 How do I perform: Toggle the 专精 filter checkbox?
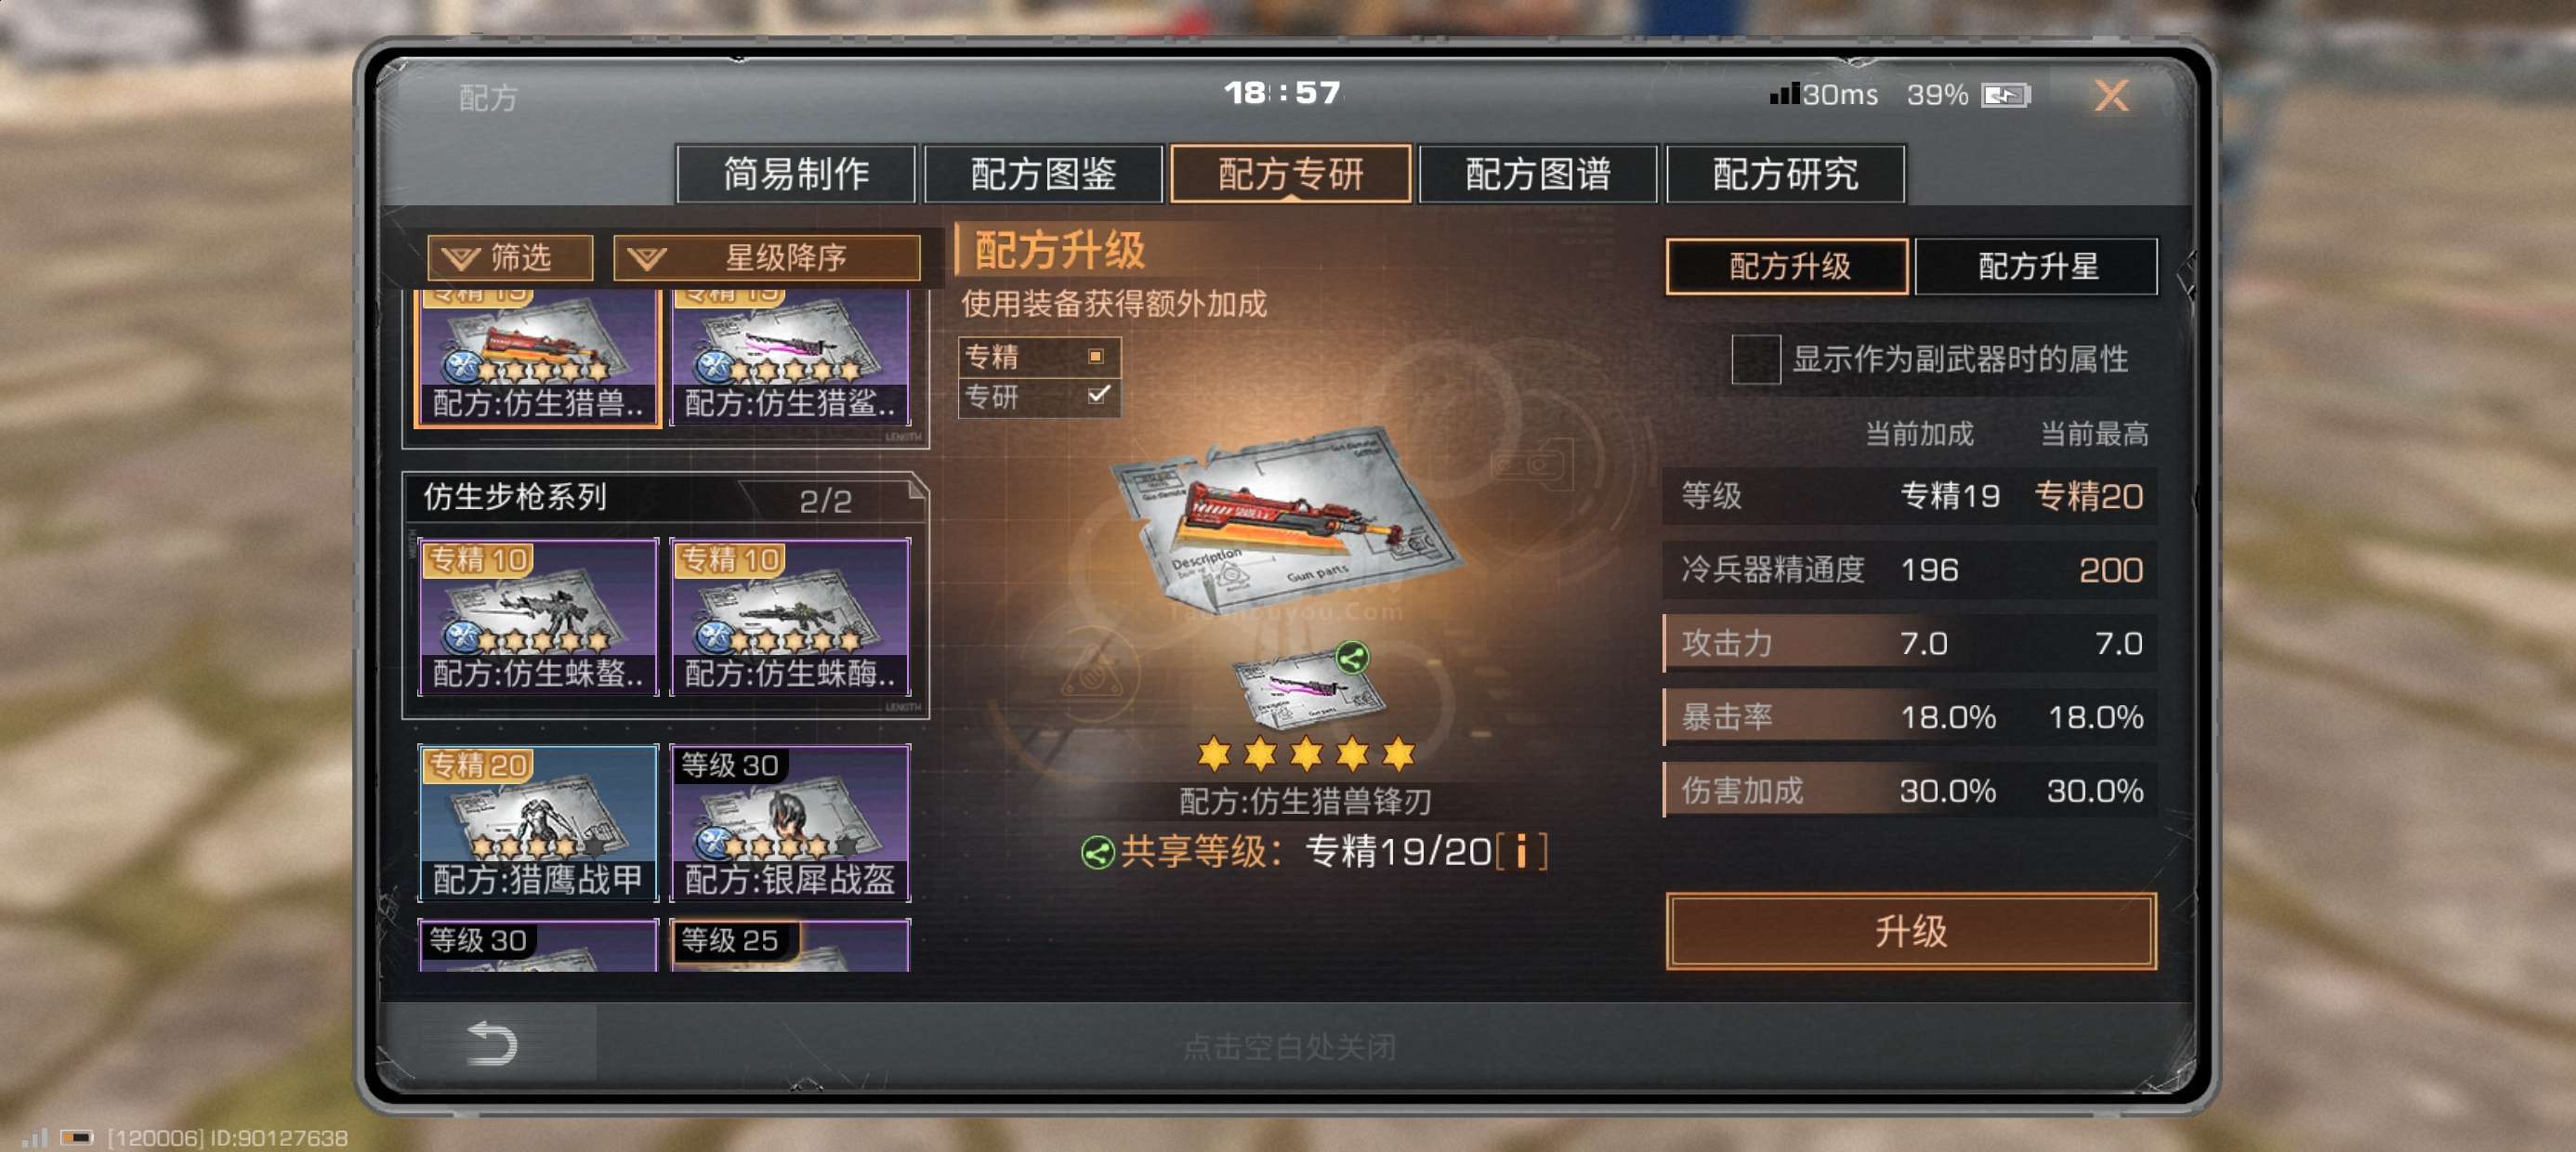[x=1095, y=356]
